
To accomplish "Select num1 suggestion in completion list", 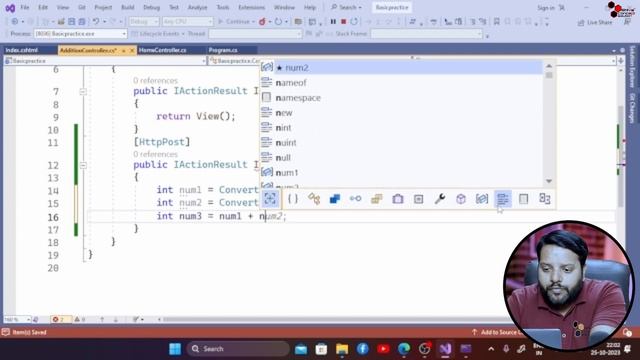I will point(402,173).
